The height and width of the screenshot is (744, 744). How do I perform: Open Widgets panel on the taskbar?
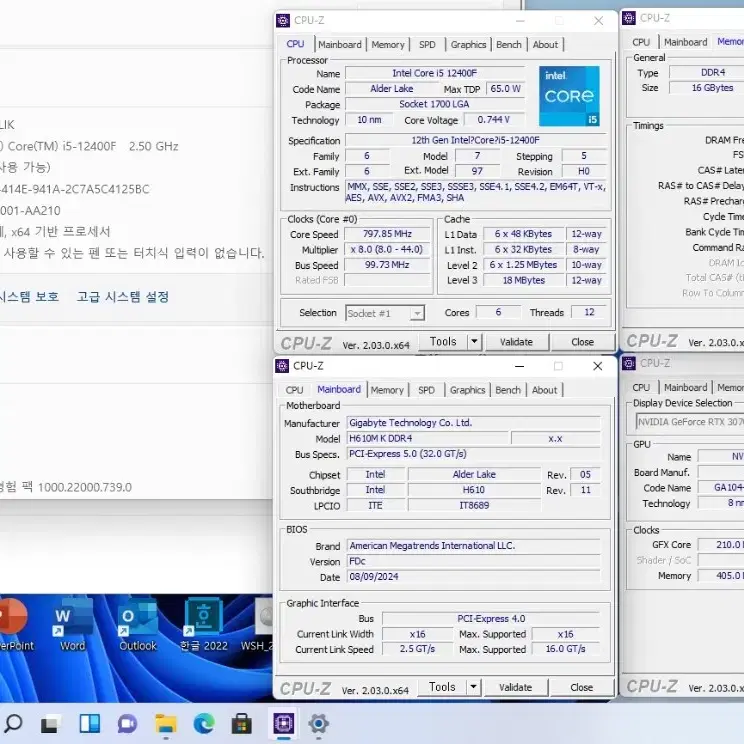click(x=89, y=724)
